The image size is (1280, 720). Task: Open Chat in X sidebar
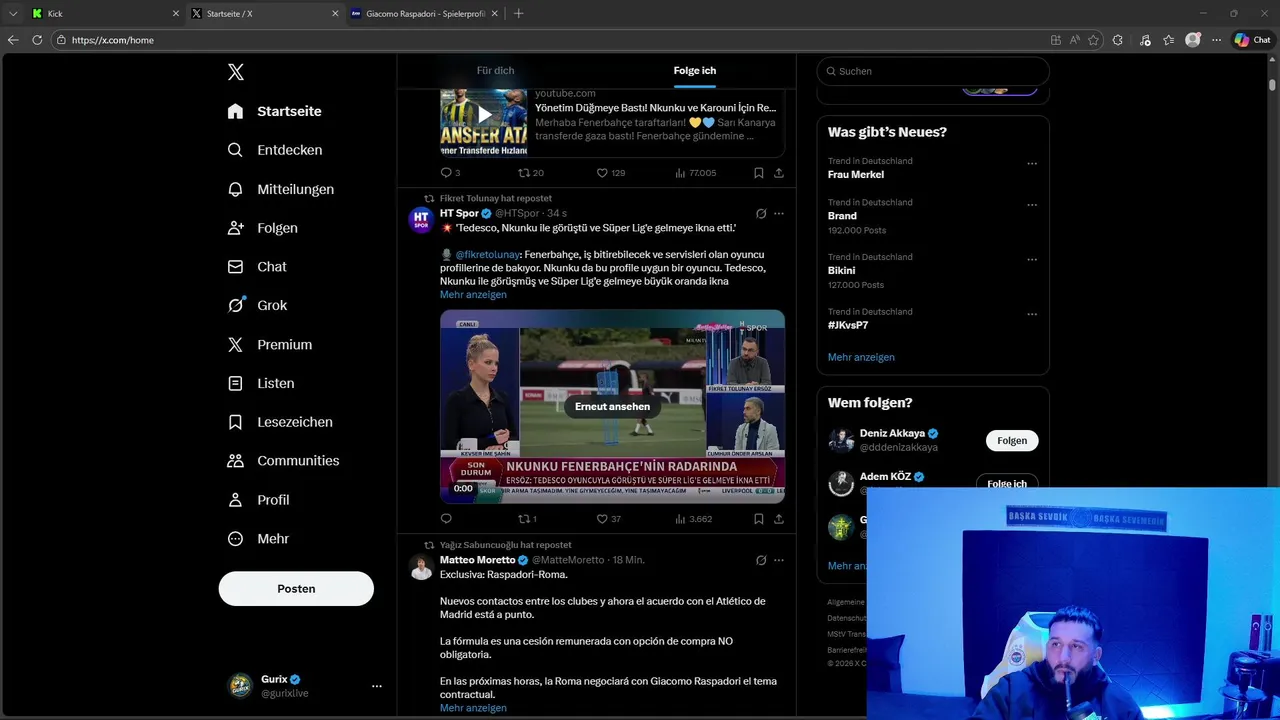coord(256,267)
